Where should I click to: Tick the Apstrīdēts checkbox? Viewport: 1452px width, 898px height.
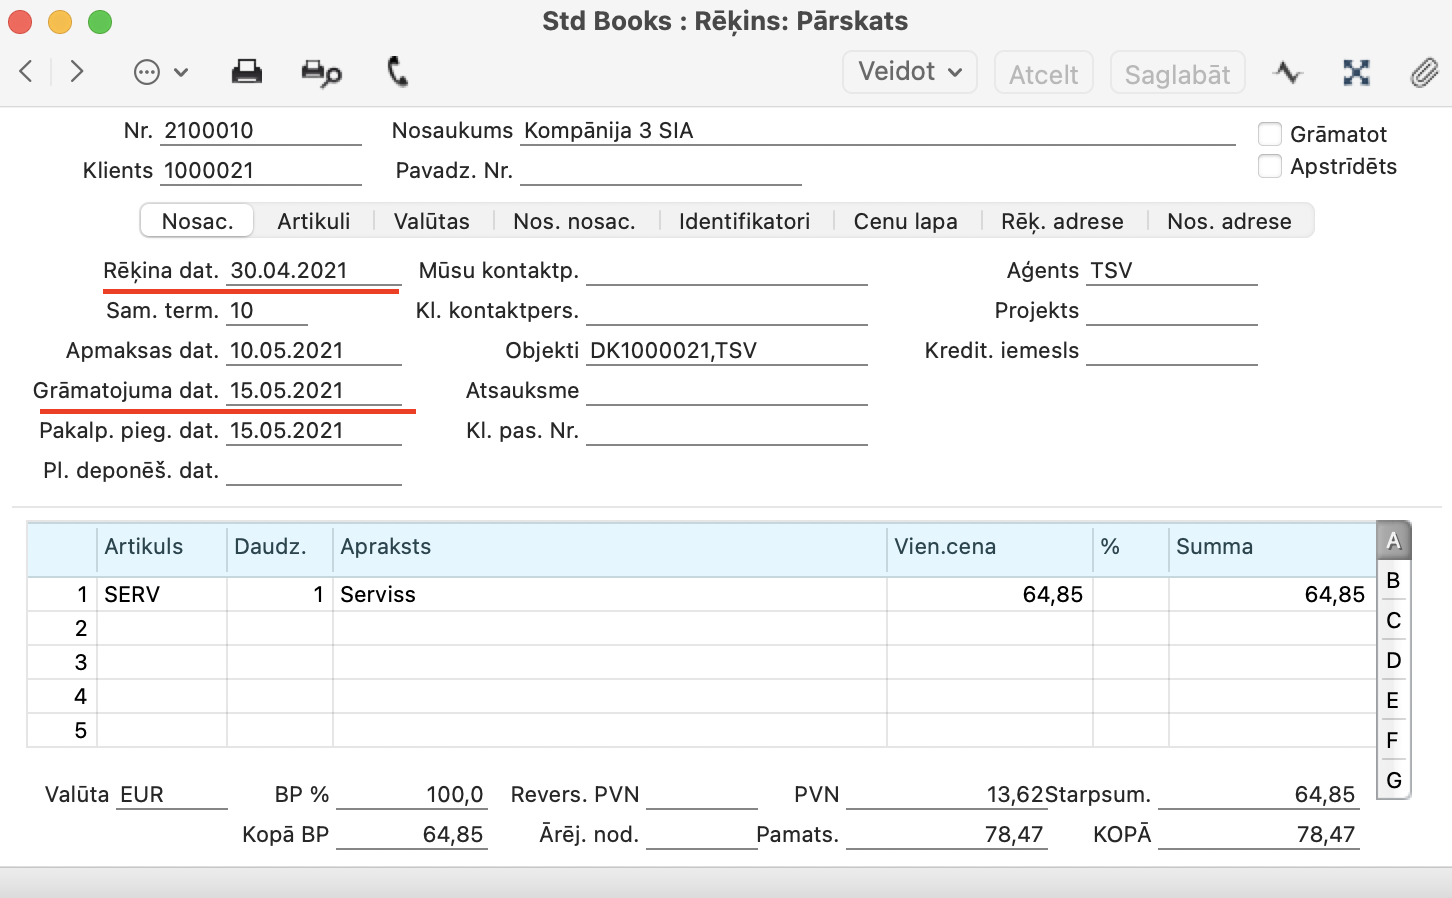(x=1270, y=166)
